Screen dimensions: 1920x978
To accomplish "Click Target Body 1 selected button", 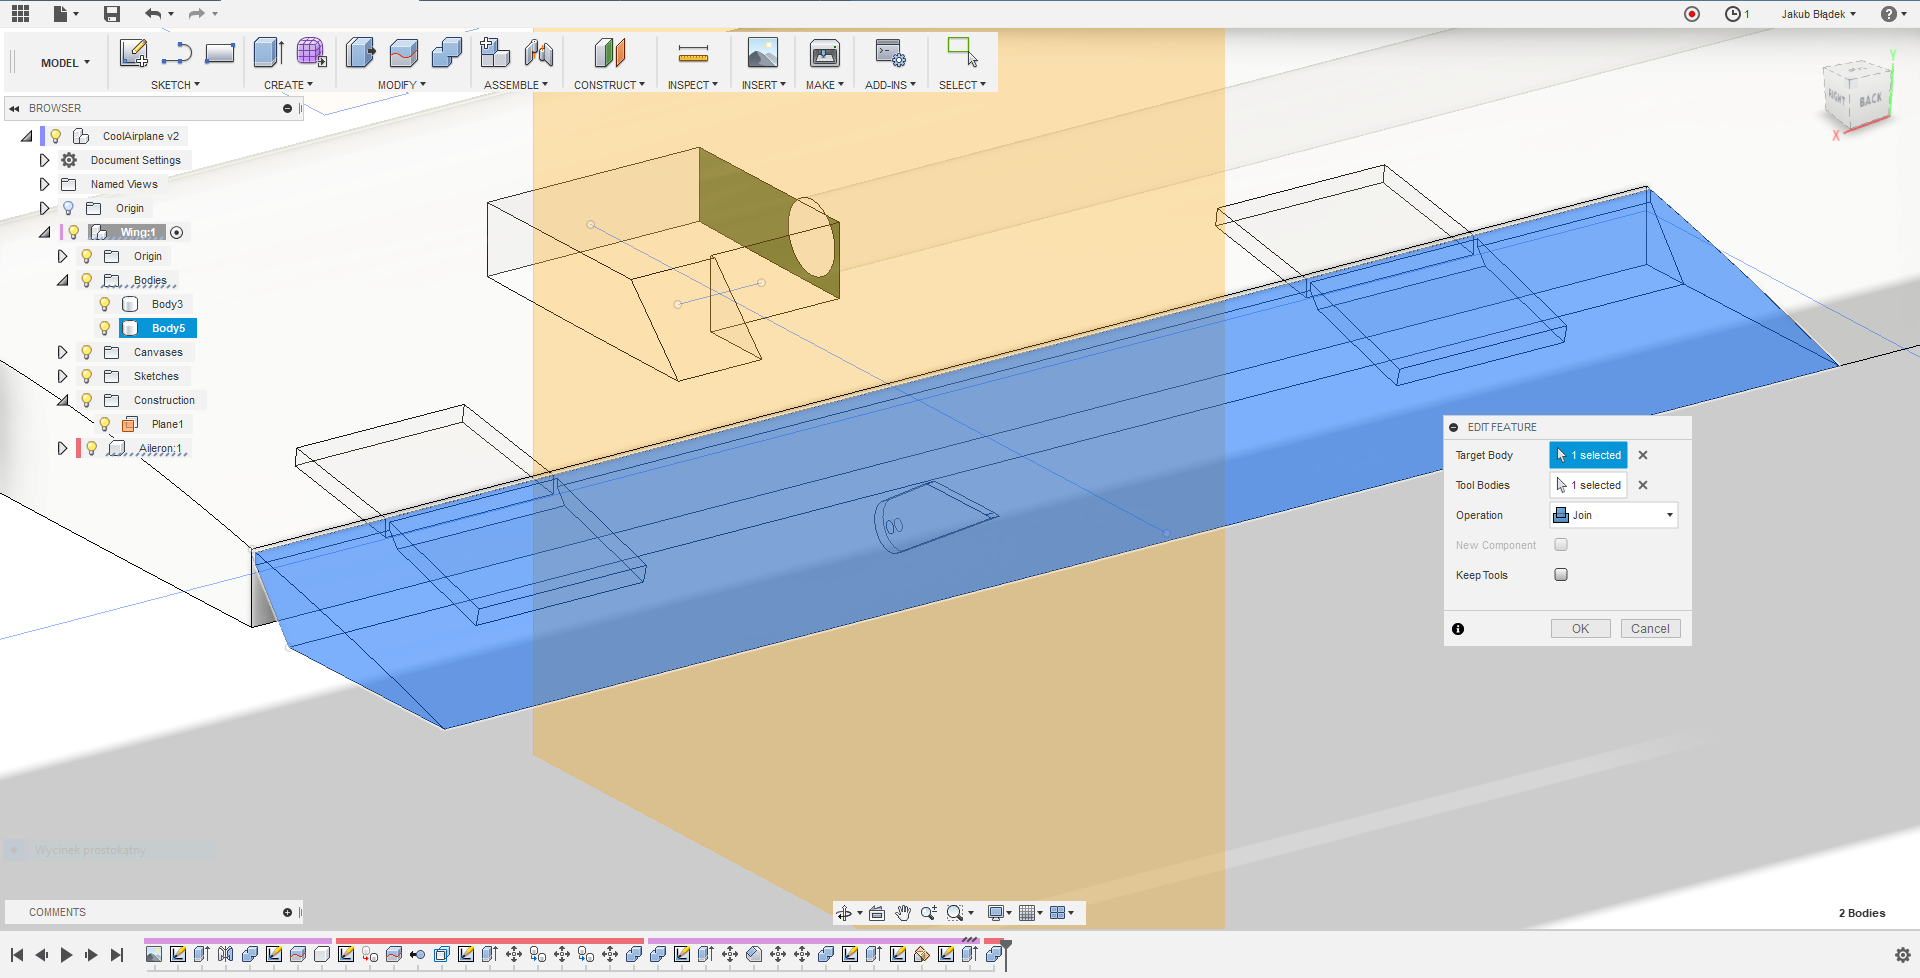I will coord(1588,455).
